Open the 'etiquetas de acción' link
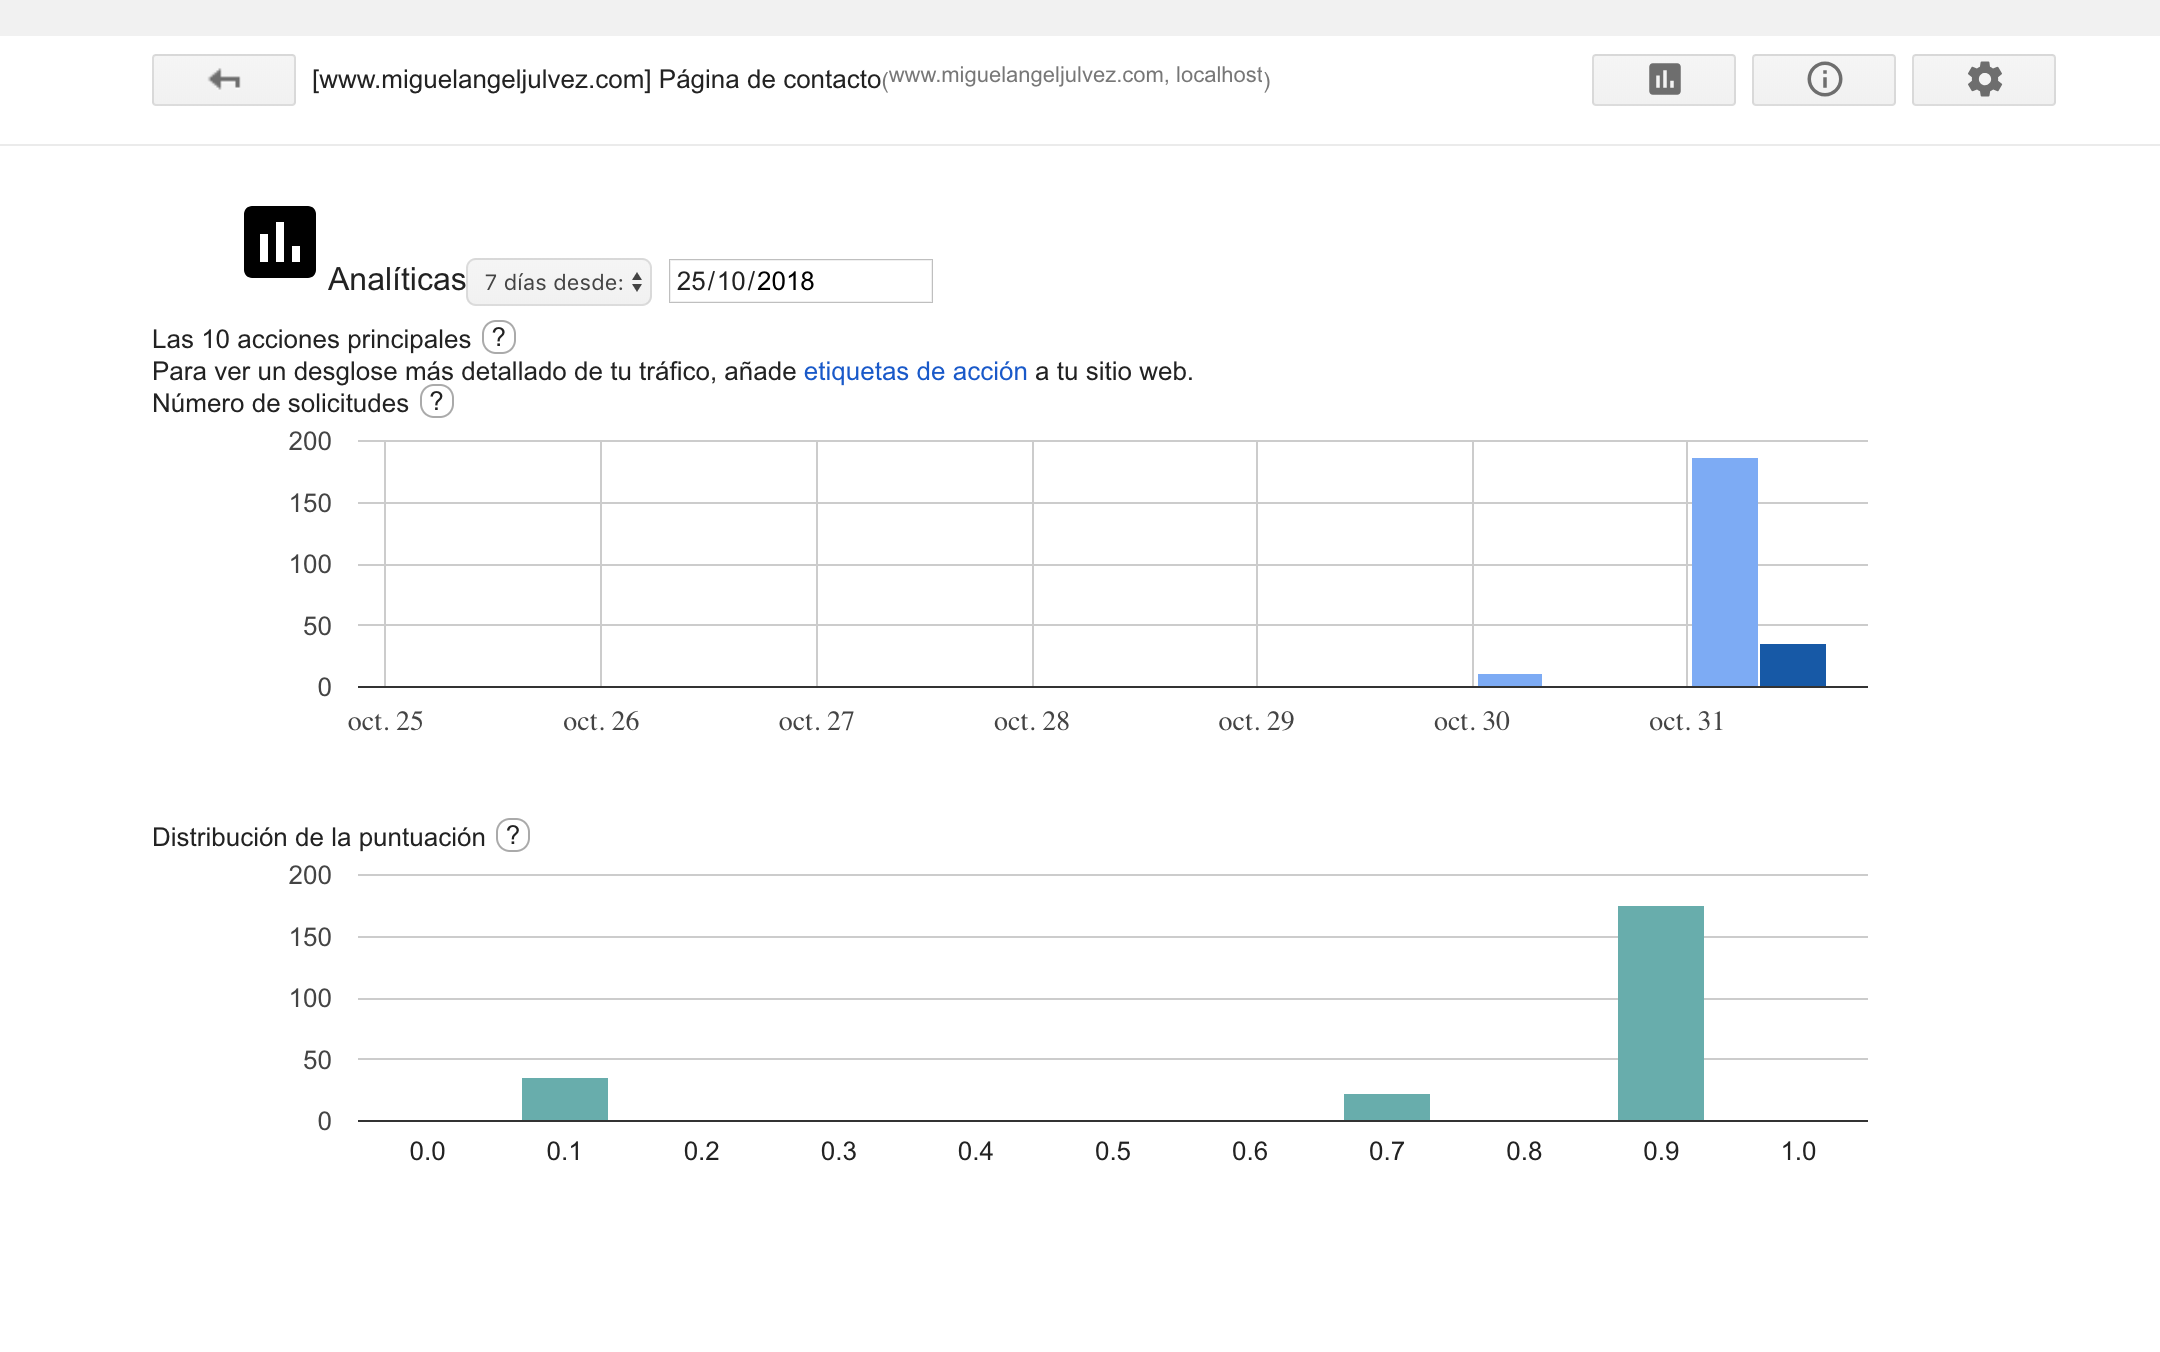This screenshot has height=1352, width=2160. 915,372
